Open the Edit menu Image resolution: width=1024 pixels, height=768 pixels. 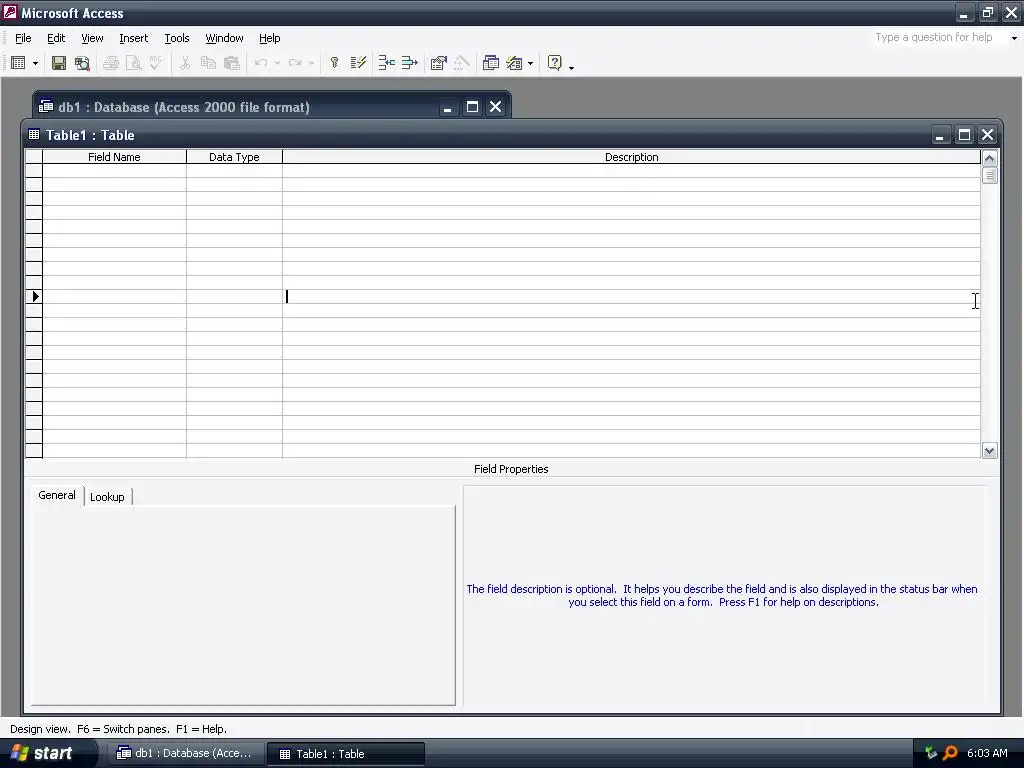(x=56, y=39)
